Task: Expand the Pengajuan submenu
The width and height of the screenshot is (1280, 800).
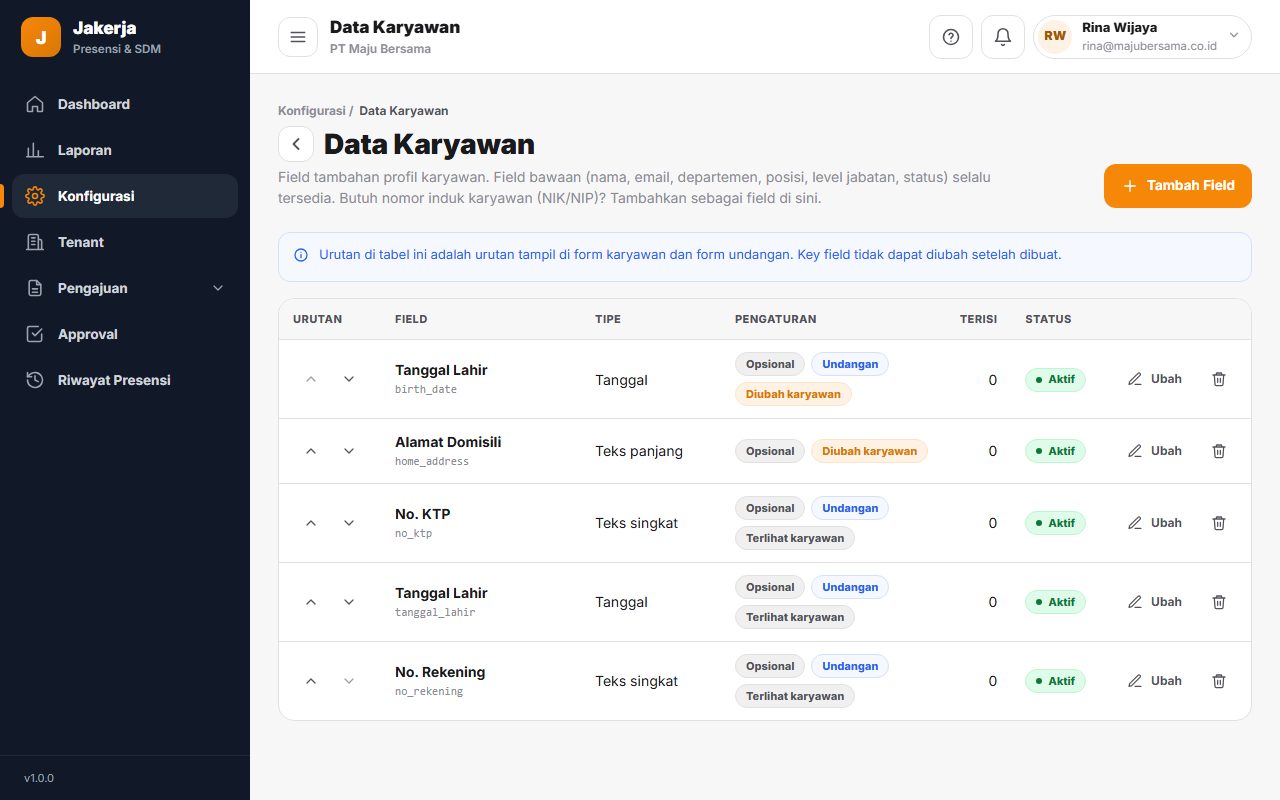Action: 125,288
